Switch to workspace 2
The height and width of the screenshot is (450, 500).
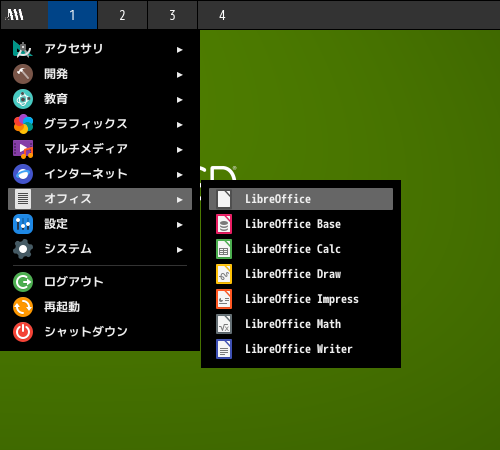pos(122,15)
